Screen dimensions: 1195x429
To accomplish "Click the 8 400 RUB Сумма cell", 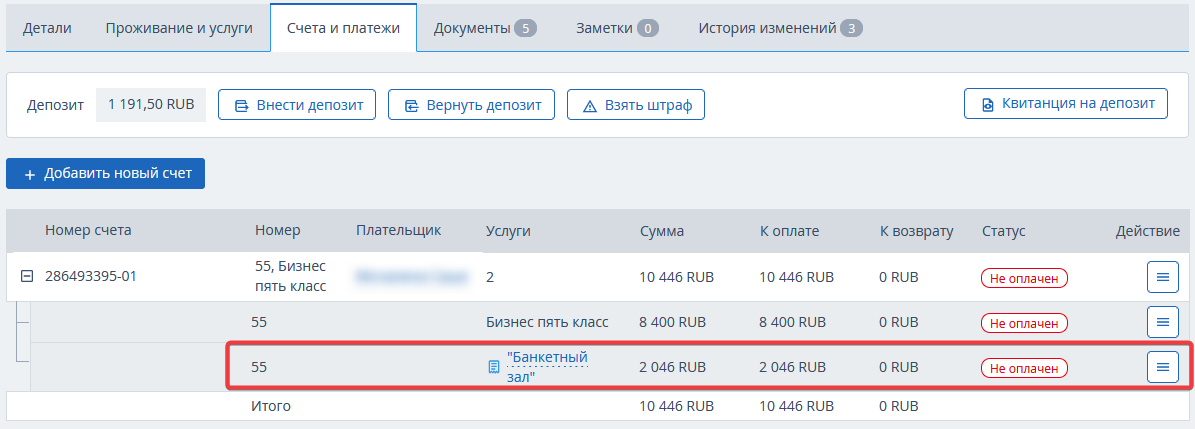I will (673, 322).
